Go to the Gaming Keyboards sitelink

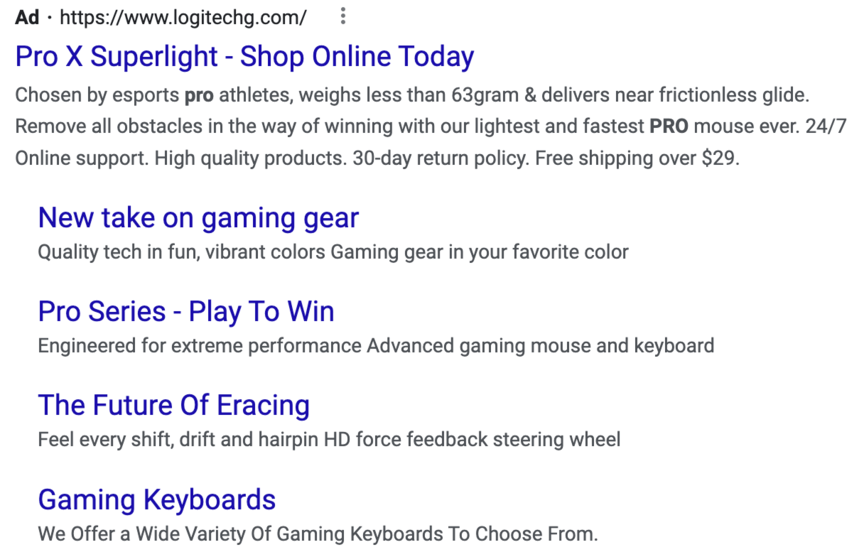[x=157, y=500]
